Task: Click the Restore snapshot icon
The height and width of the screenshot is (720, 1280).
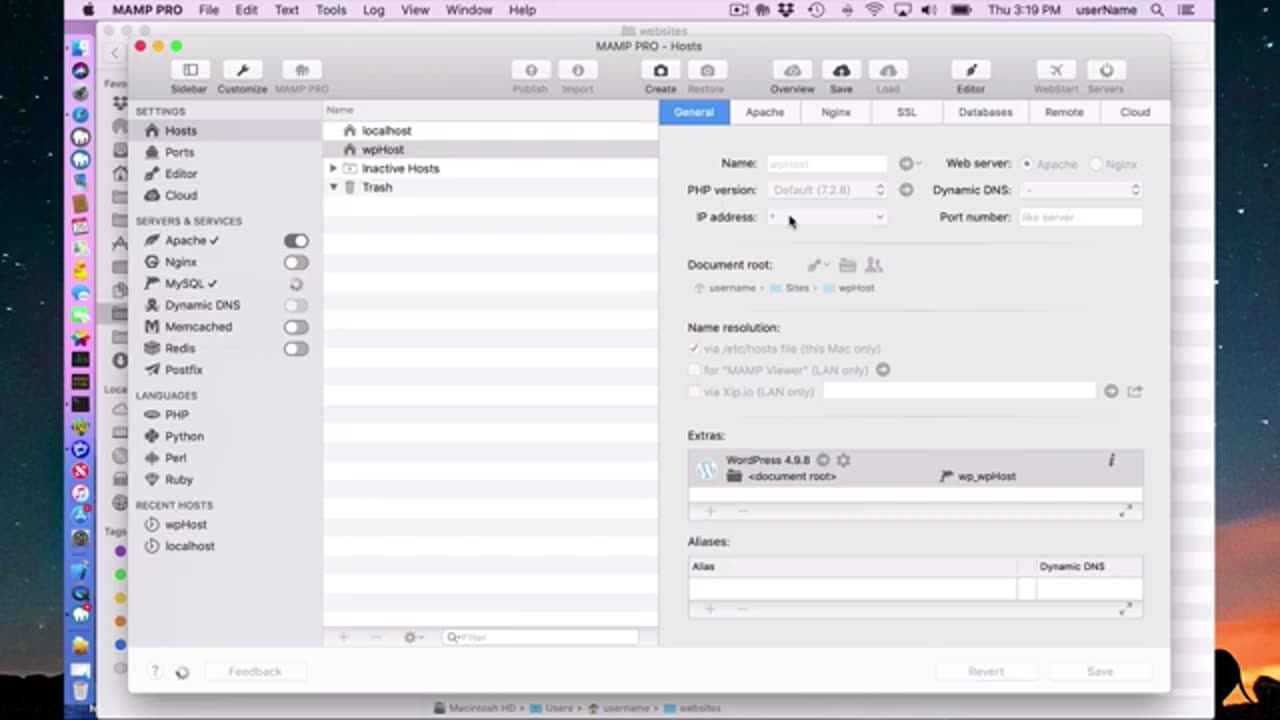Action: click(707, 70)
